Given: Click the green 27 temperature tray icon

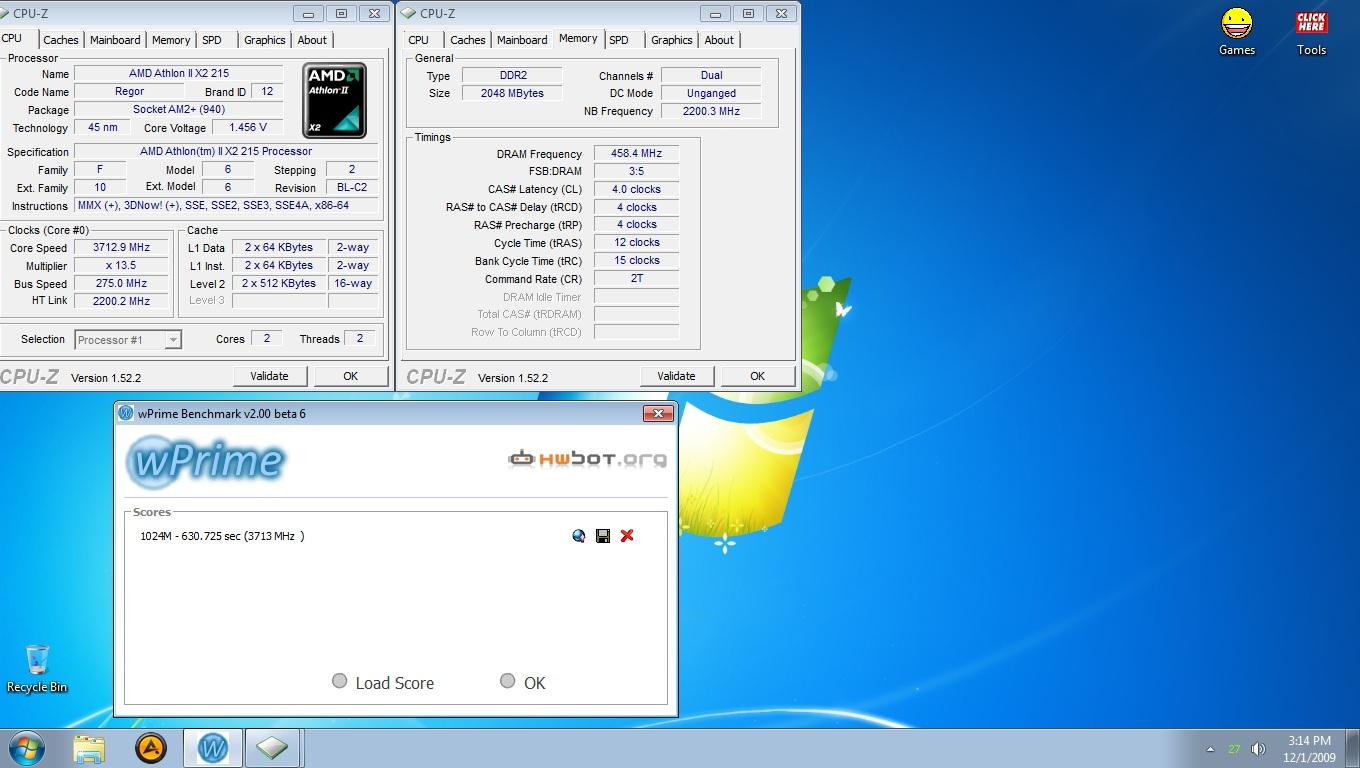Looking at the screenshot, I should coord(1234,749).
